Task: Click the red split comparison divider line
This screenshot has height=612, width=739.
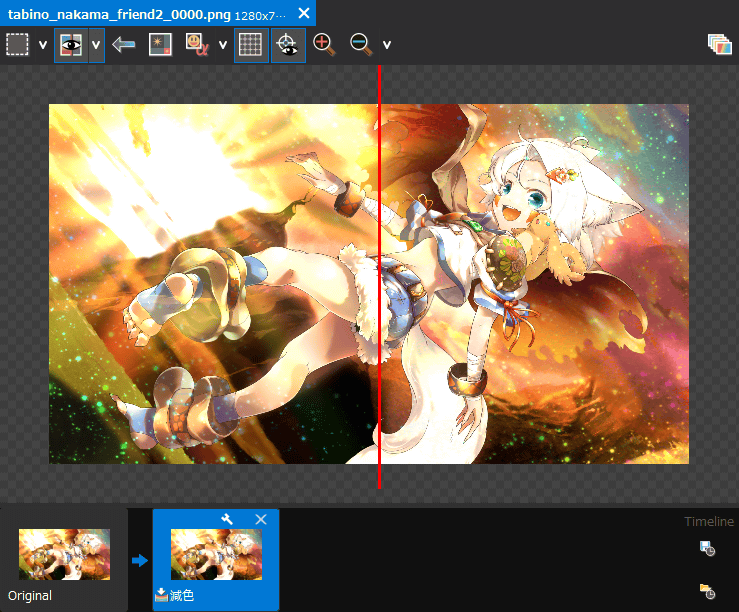Action: tap(379, 277)
